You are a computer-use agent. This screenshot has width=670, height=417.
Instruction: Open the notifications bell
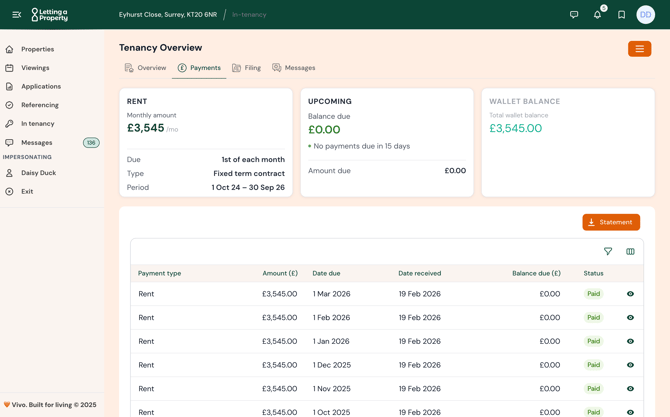(598, 15)
